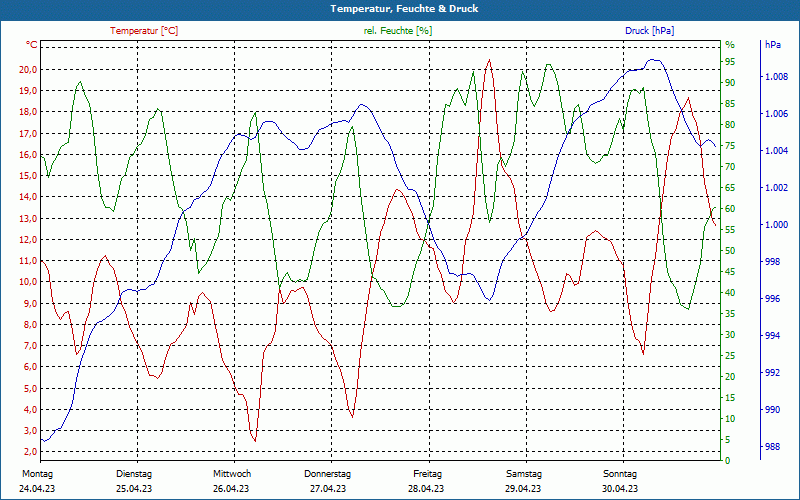
Task: Click the chart title 'Temperatur, Feuchte & Druck'
Action: pyautogui.click(x=404, y=9)
